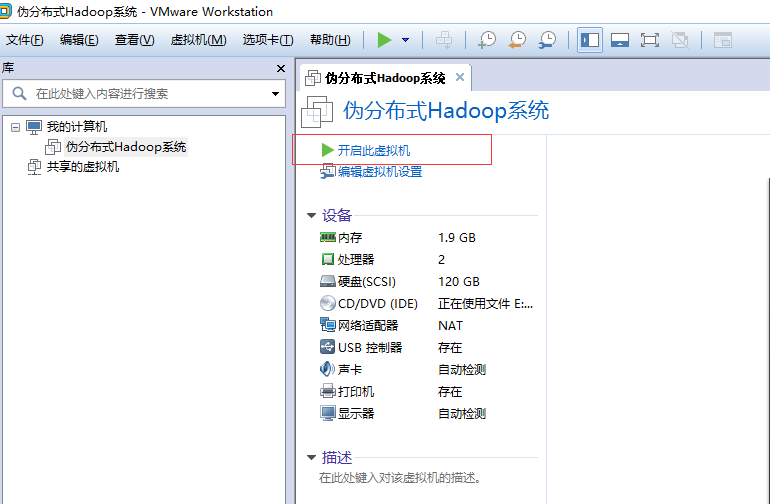Open the 选项卡(T) menu
The height and width of the screenshot is (504, 770).
(x=268, y=40)
